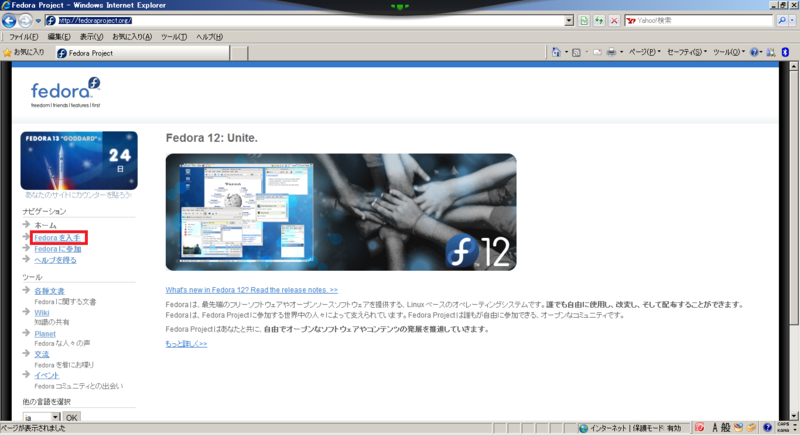Click the Bluetooth icon in command bar
This screenshot has height=436, width=800.
785,52
